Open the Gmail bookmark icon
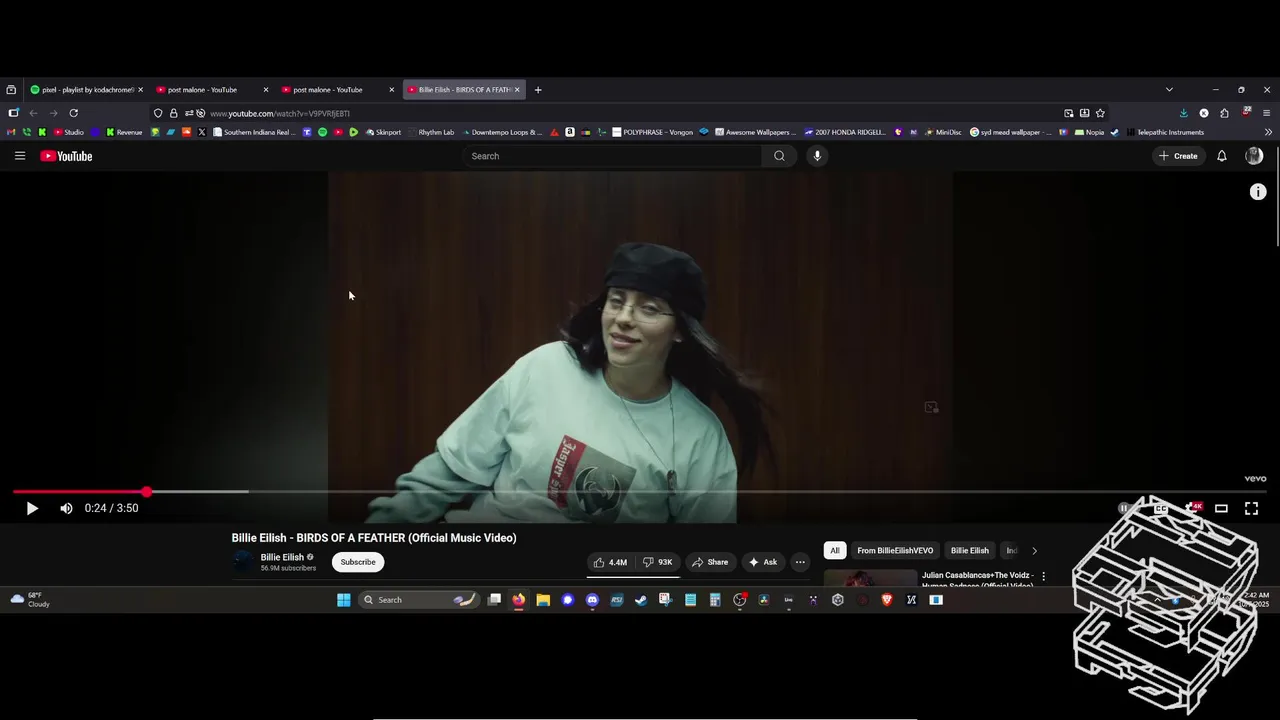The height and width of the screenshot is (720, 1280). coord(12,132)
